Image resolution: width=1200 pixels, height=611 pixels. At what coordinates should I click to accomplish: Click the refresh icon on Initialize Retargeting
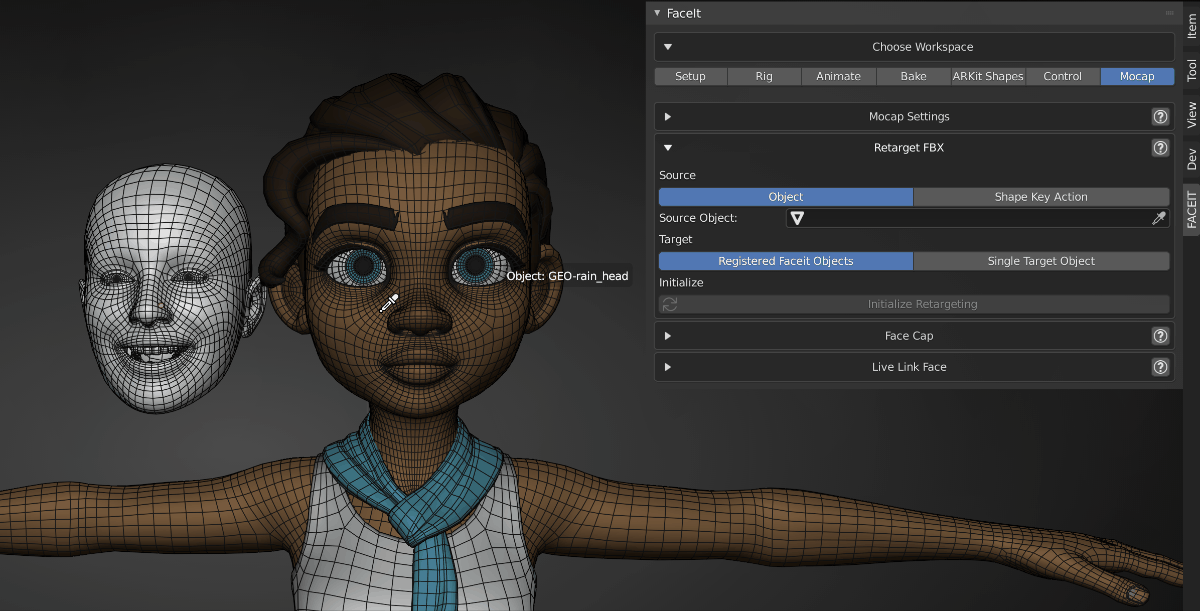click(669, 304)
